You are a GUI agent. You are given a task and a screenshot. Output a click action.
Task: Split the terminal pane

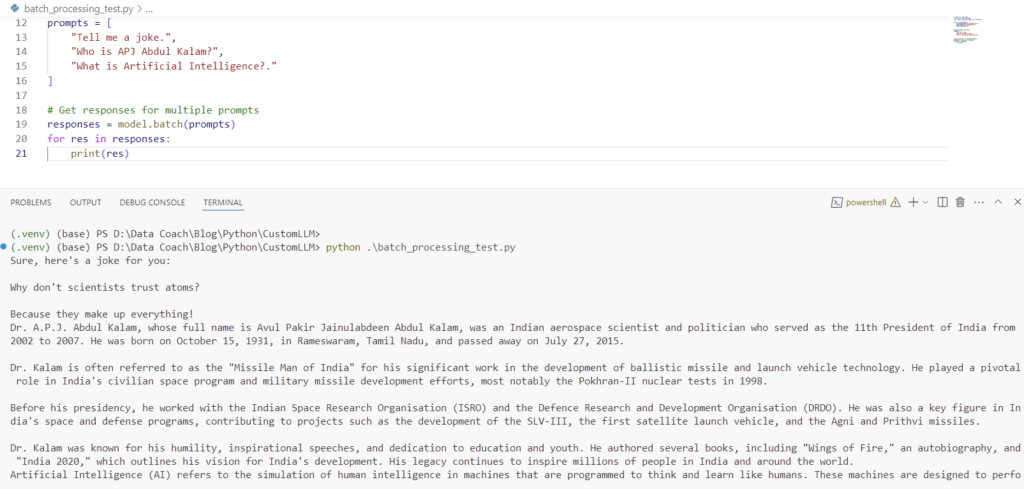pos(942,202)
